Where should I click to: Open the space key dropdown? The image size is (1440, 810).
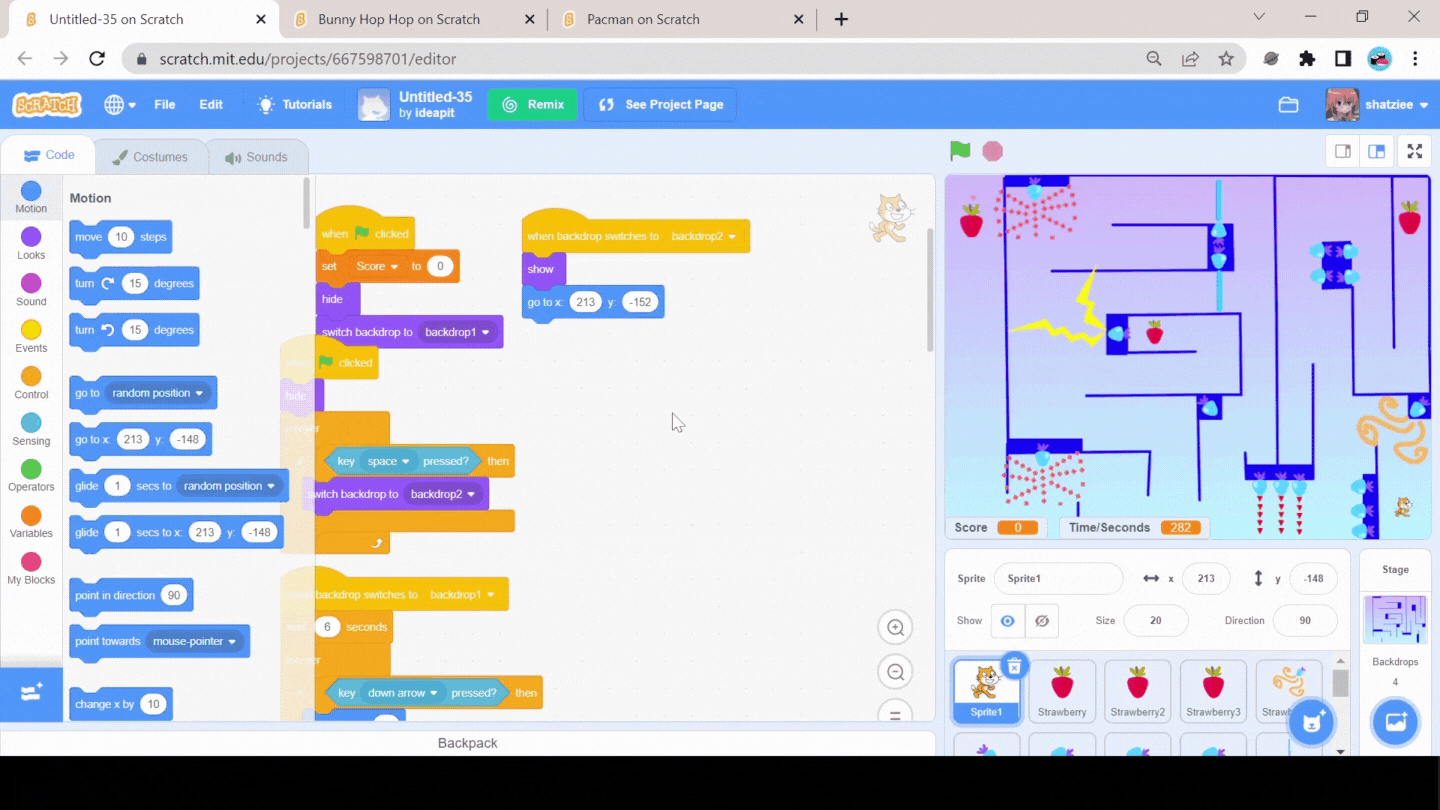tap(388, 461)
